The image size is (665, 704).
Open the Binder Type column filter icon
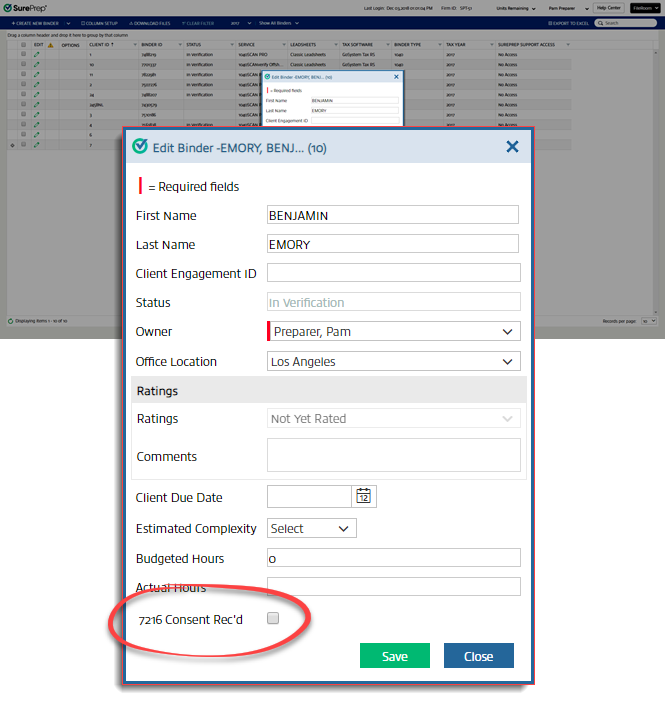point(440,45)
